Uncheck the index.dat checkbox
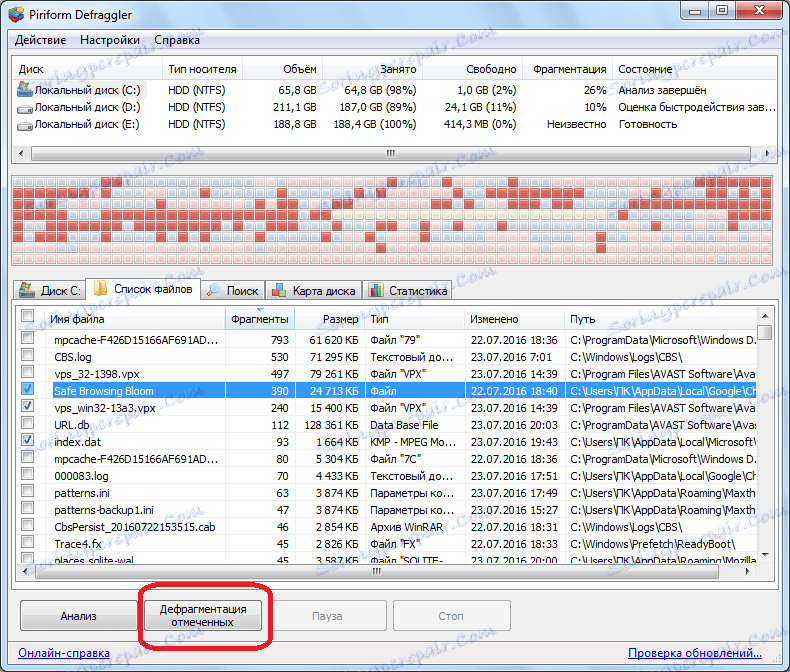This screenshot has height=672, width=790. click(x=28, y=440)
